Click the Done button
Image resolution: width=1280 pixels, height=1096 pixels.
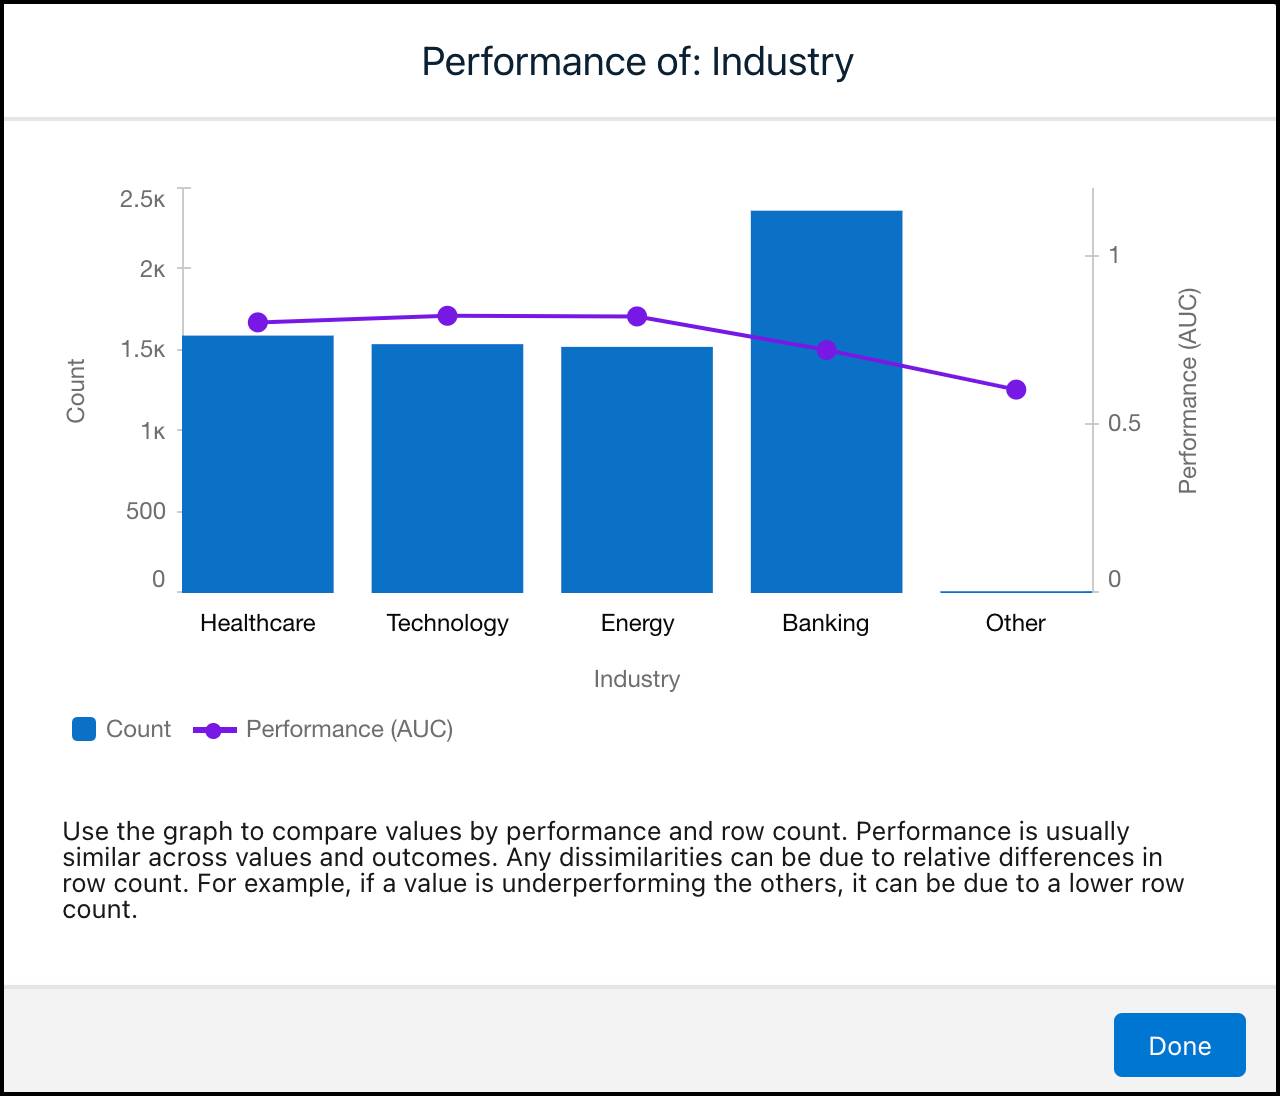click(x=1179, y=1045)
